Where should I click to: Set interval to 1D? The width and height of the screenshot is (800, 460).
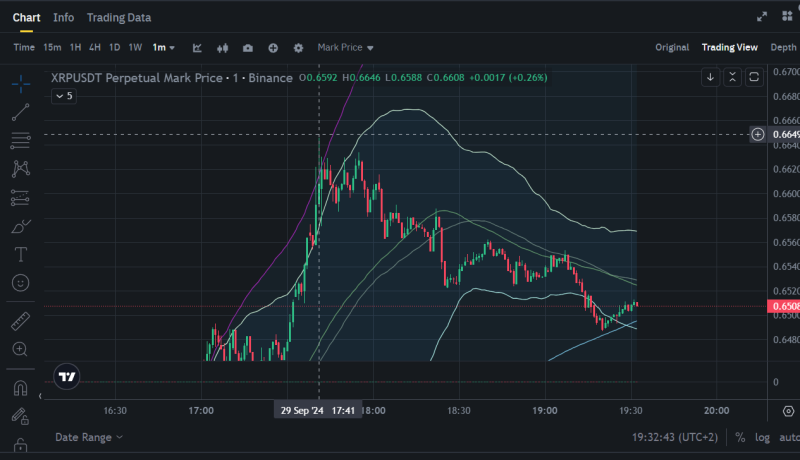[x=115, y=47]
